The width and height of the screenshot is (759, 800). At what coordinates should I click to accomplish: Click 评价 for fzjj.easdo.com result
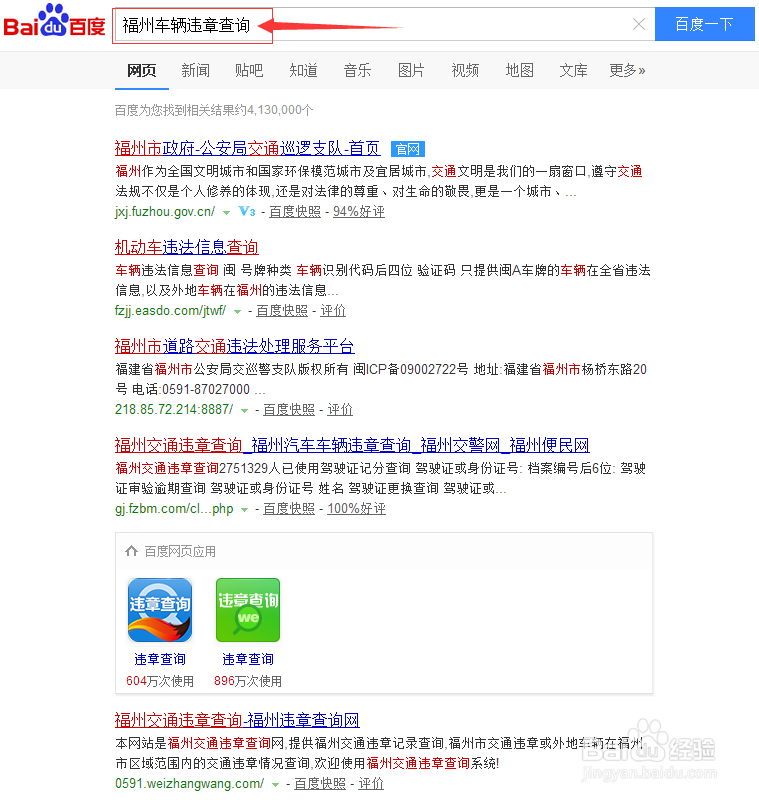click(333, 311)
